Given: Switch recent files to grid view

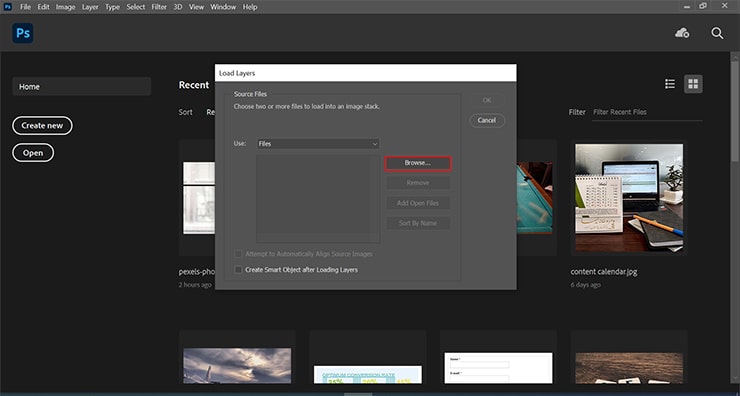Looking at the screenshot, I should pos(693,84).
